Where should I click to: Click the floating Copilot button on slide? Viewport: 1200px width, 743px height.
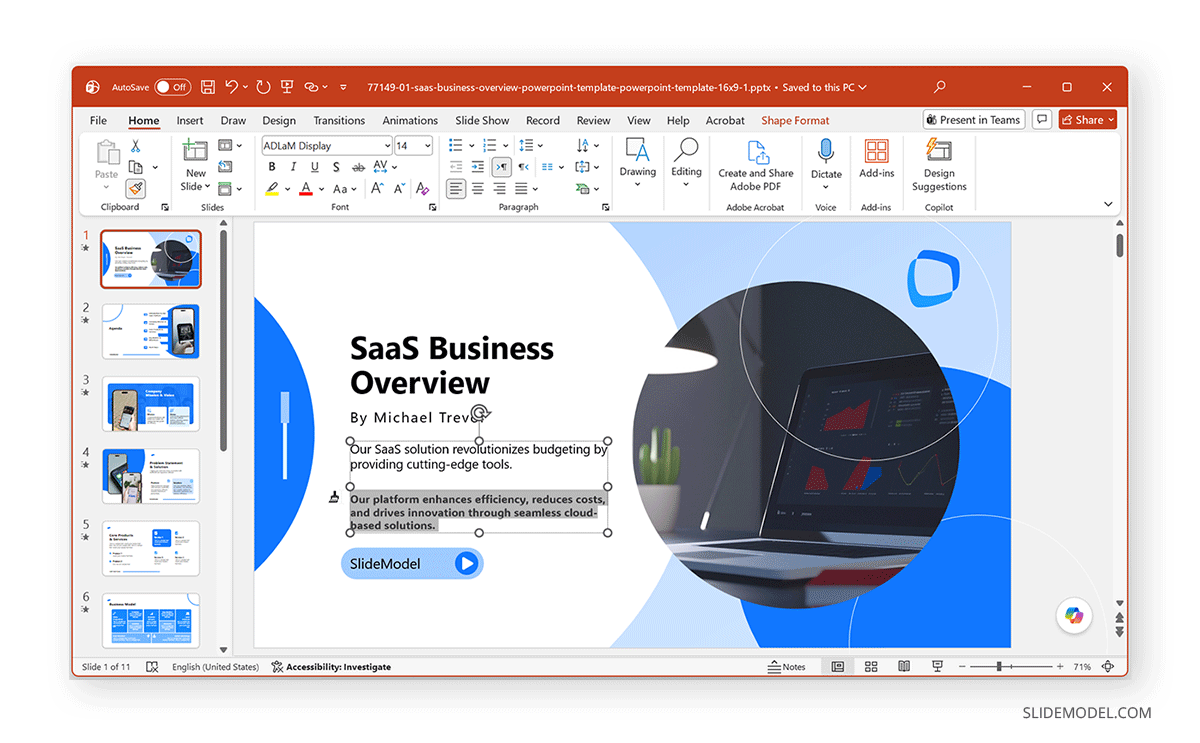[1074, 615]
